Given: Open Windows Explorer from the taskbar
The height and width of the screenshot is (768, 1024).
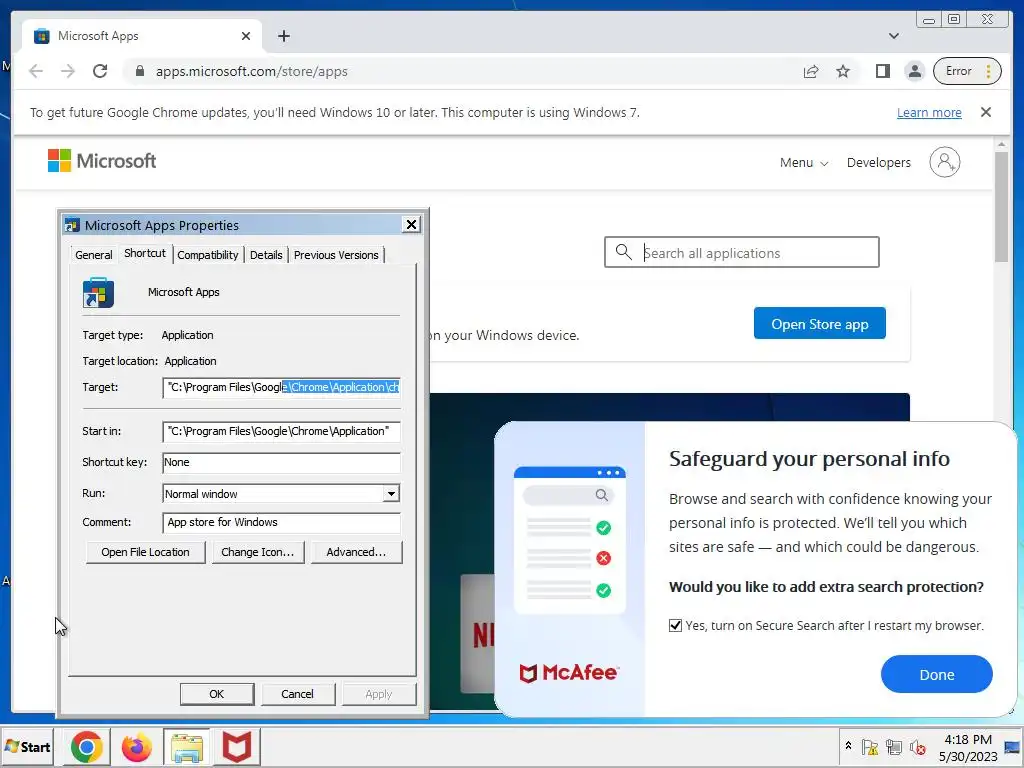Looking at the screenshot, I should tap(187, 747).
